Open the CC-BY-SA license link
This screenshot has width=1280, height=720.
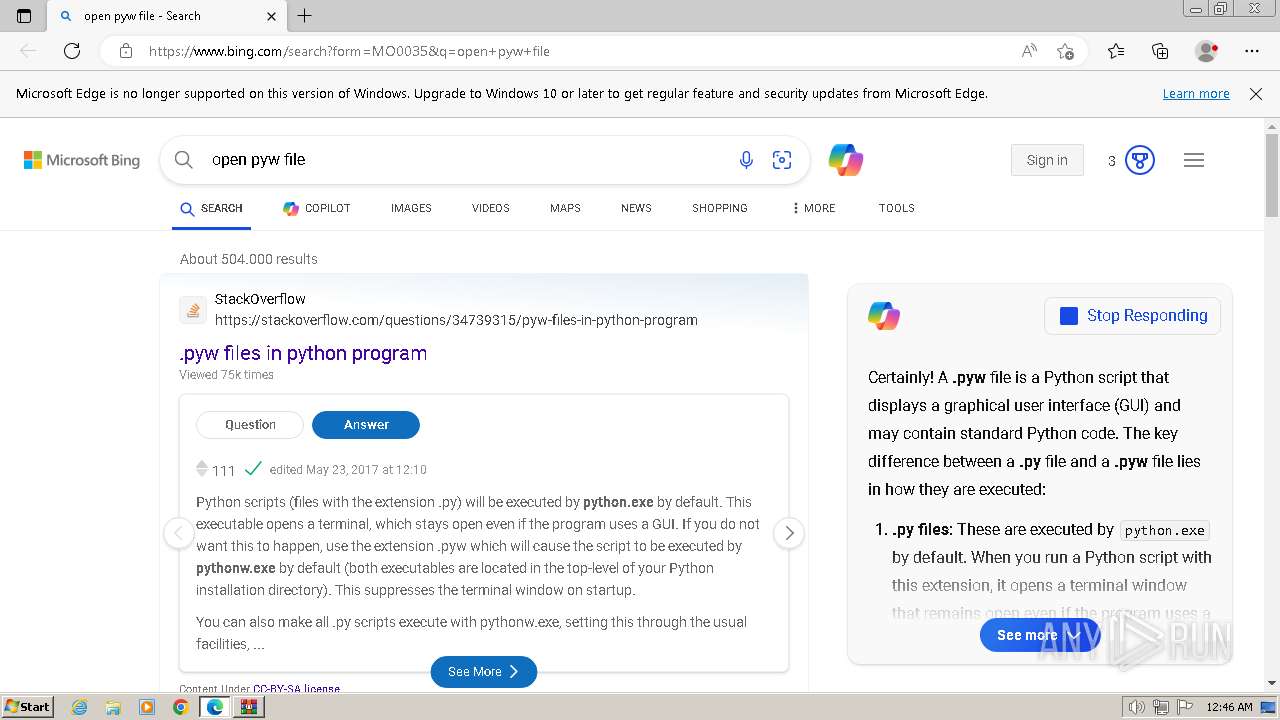(x=296, y=689)
